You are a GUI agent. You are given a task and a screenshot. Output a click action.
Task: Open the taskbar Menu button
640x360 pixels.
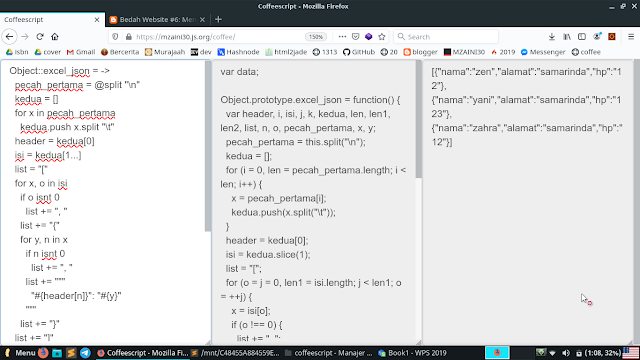click(20, 353)
